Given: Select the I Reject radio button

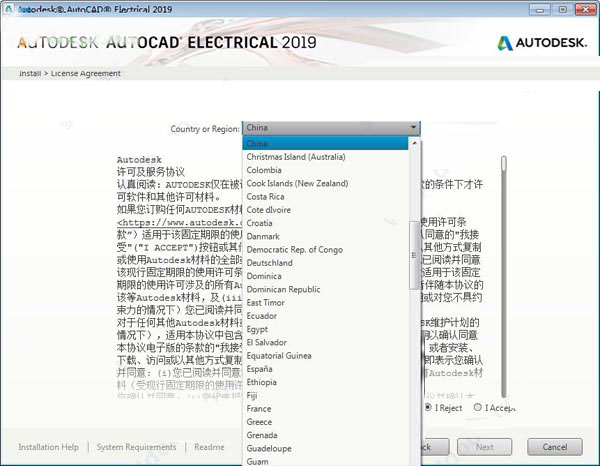Looking at the screenshot, I should [x=428, y=407].
